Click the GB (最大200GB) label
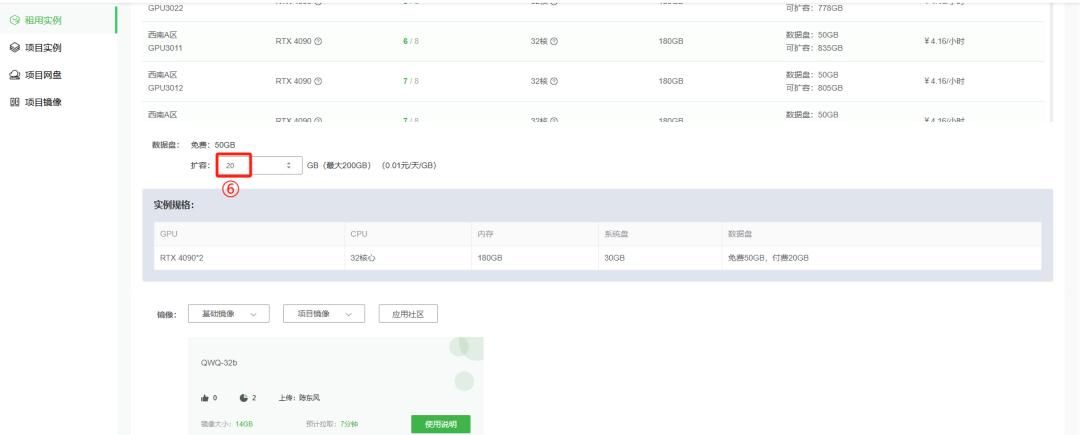 pyautogui.click(x=339, y=166)
